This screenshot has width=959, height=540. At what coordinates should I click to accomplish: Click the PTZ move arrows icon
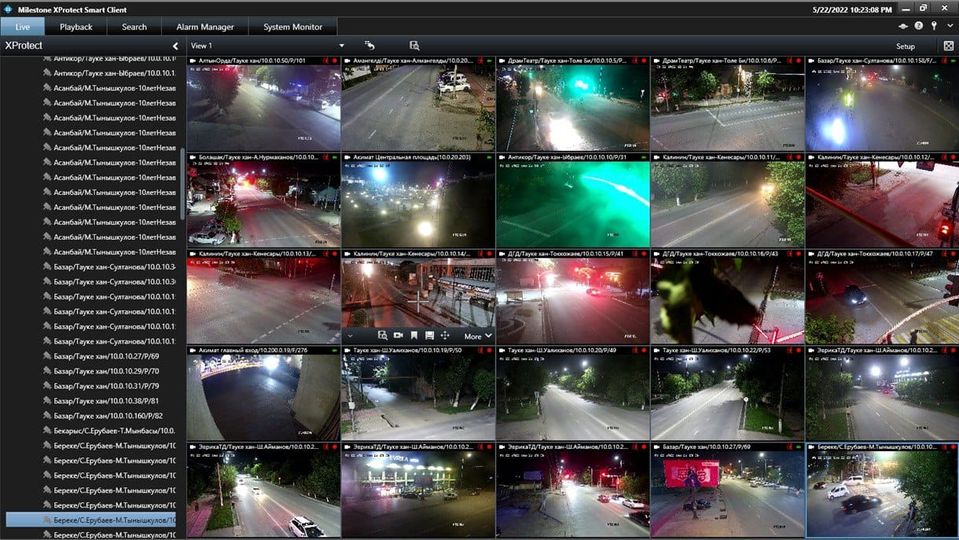click(445, 336)
